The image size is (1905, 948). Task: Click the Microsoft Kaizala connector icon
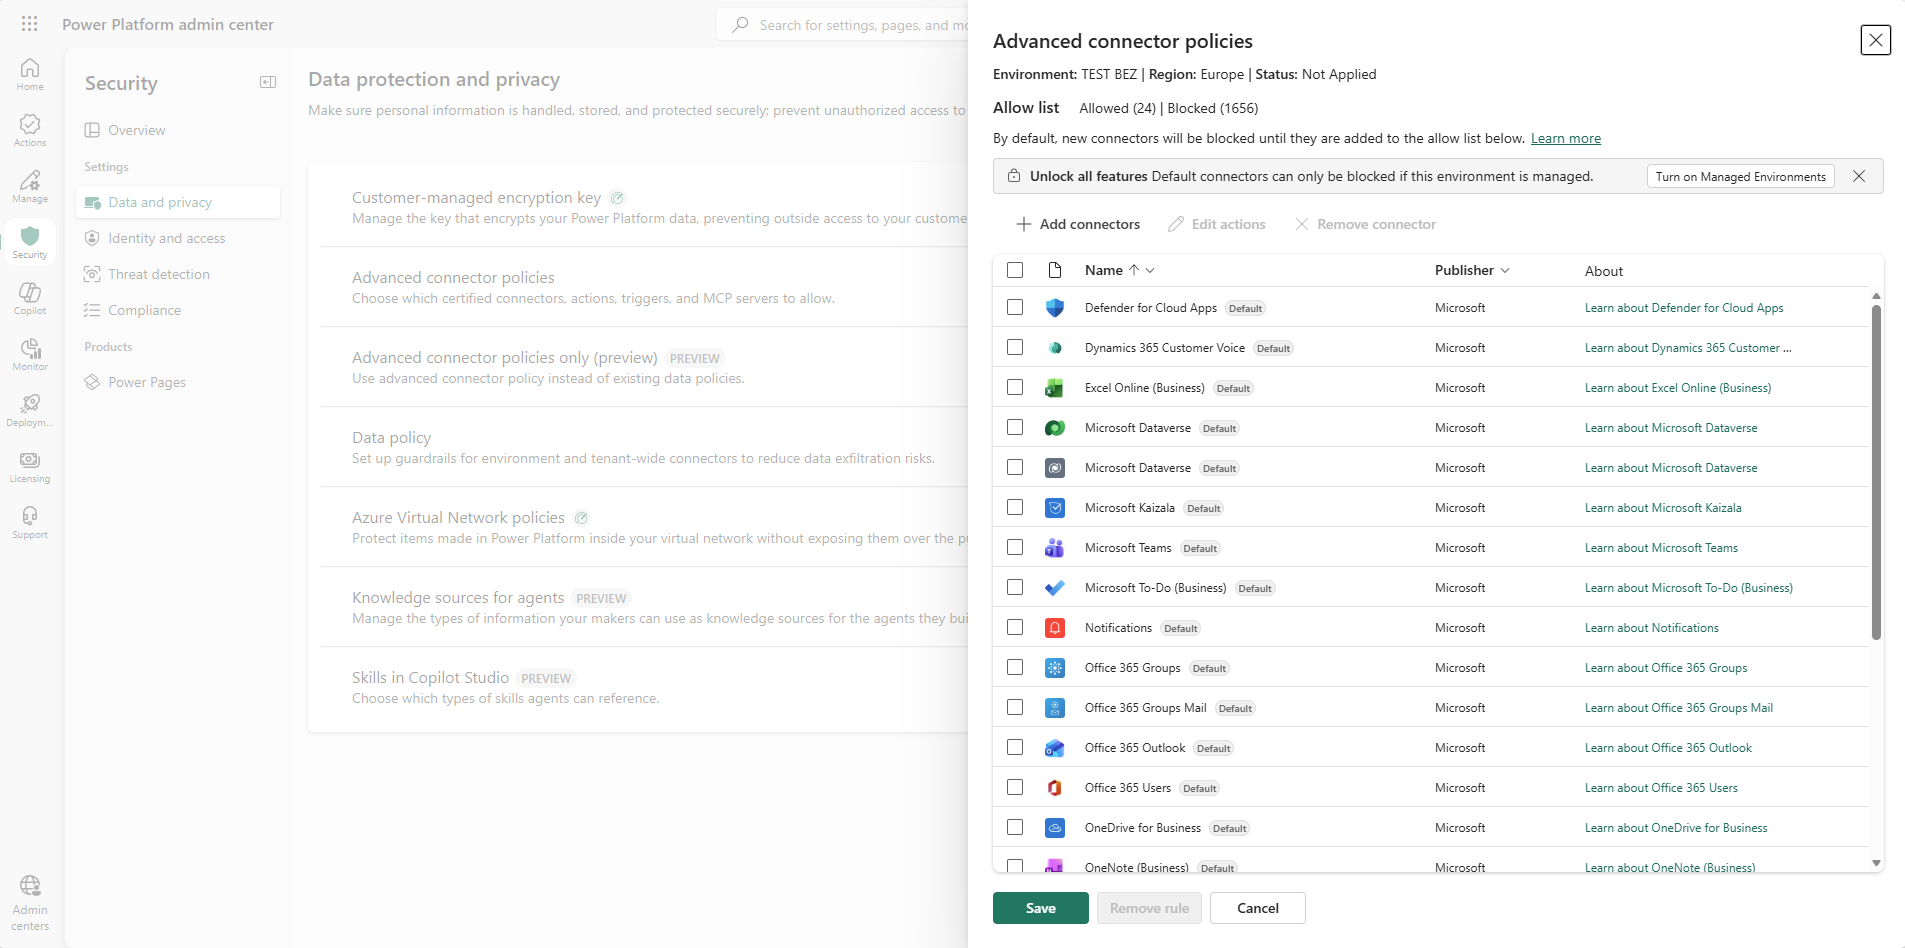click(1055, 508)
